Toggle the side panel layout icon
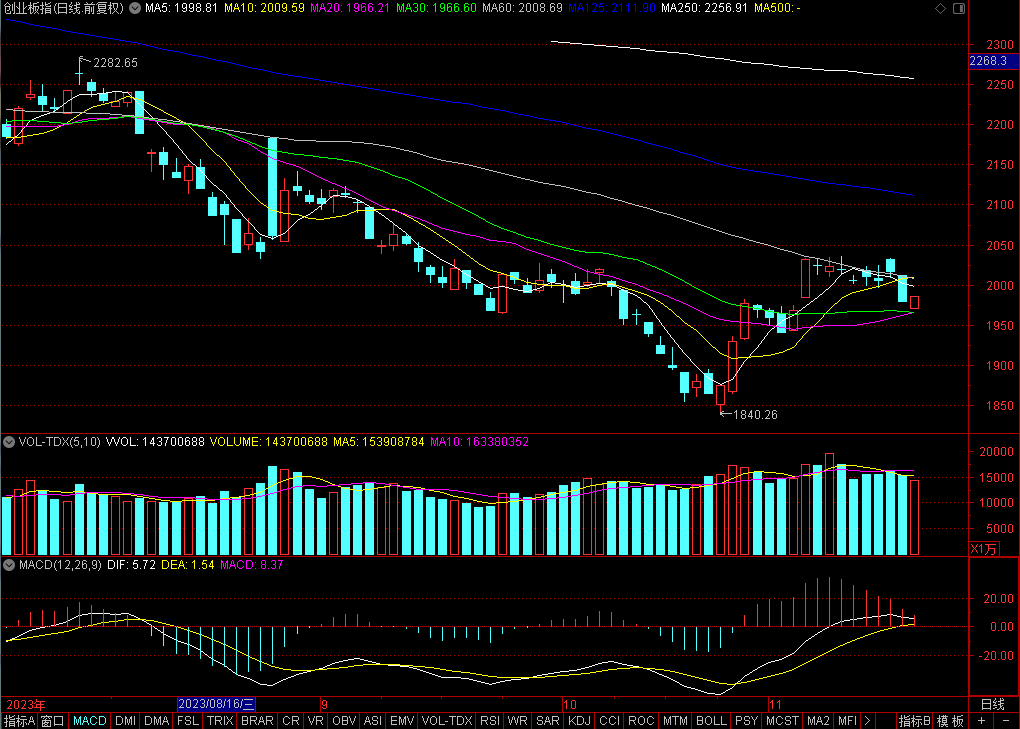 (959, 8)
